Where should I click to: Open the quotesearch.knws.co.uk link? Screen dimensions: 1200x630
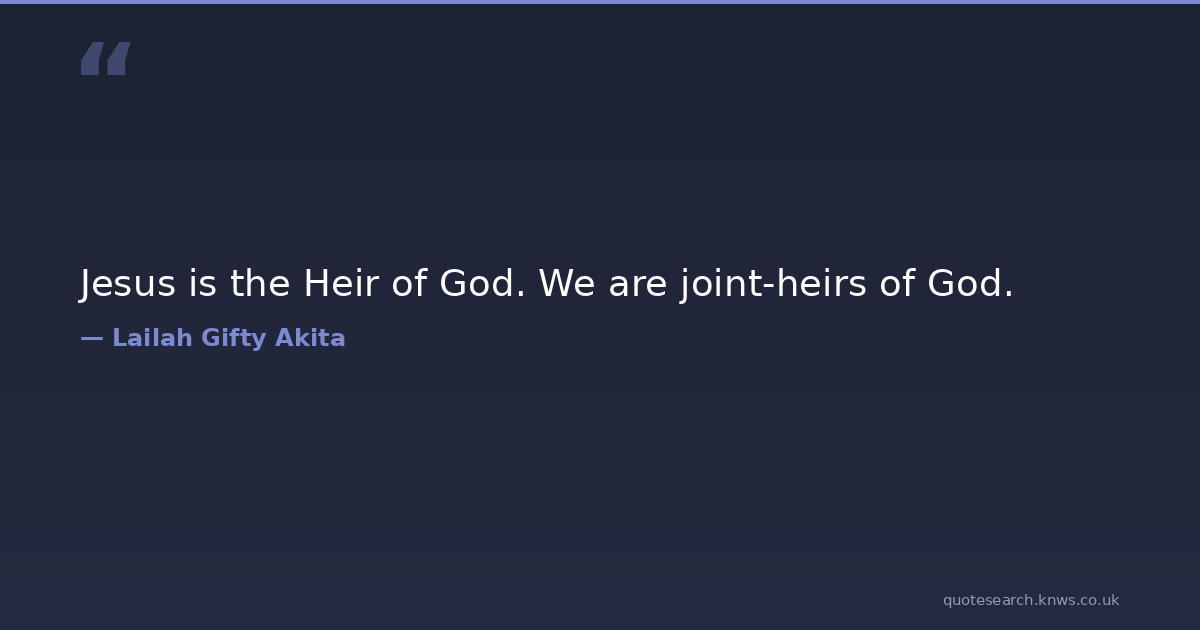pyautogui.click(x=1031, y=600)
